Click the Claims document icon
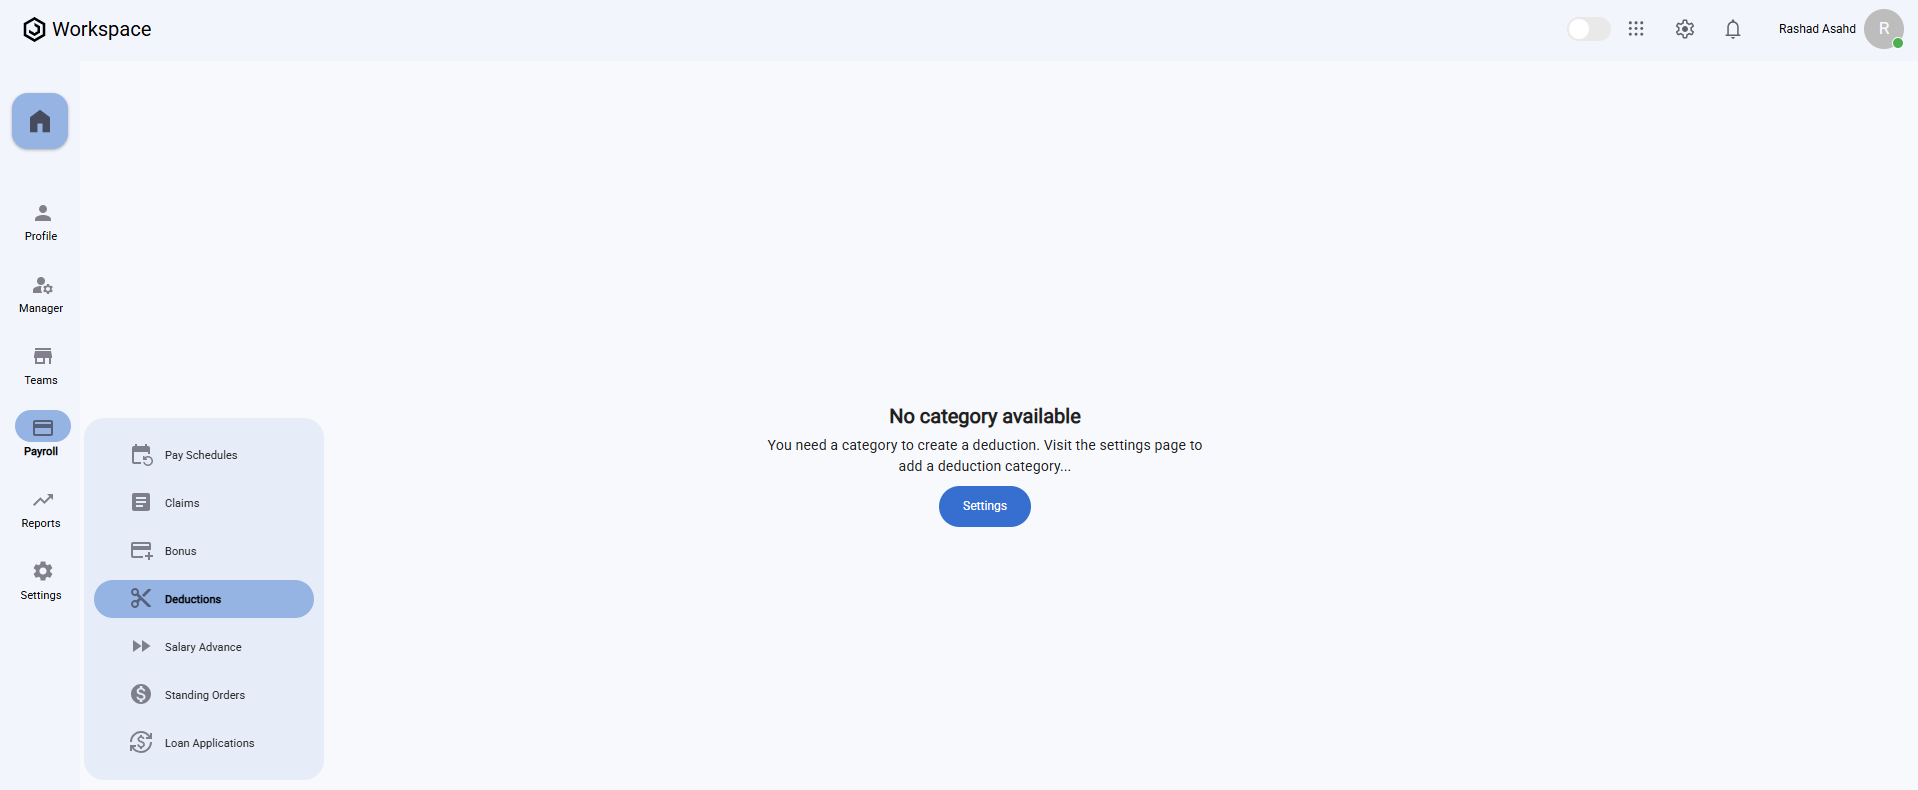Screen dimensions: 1918x790 141,502
